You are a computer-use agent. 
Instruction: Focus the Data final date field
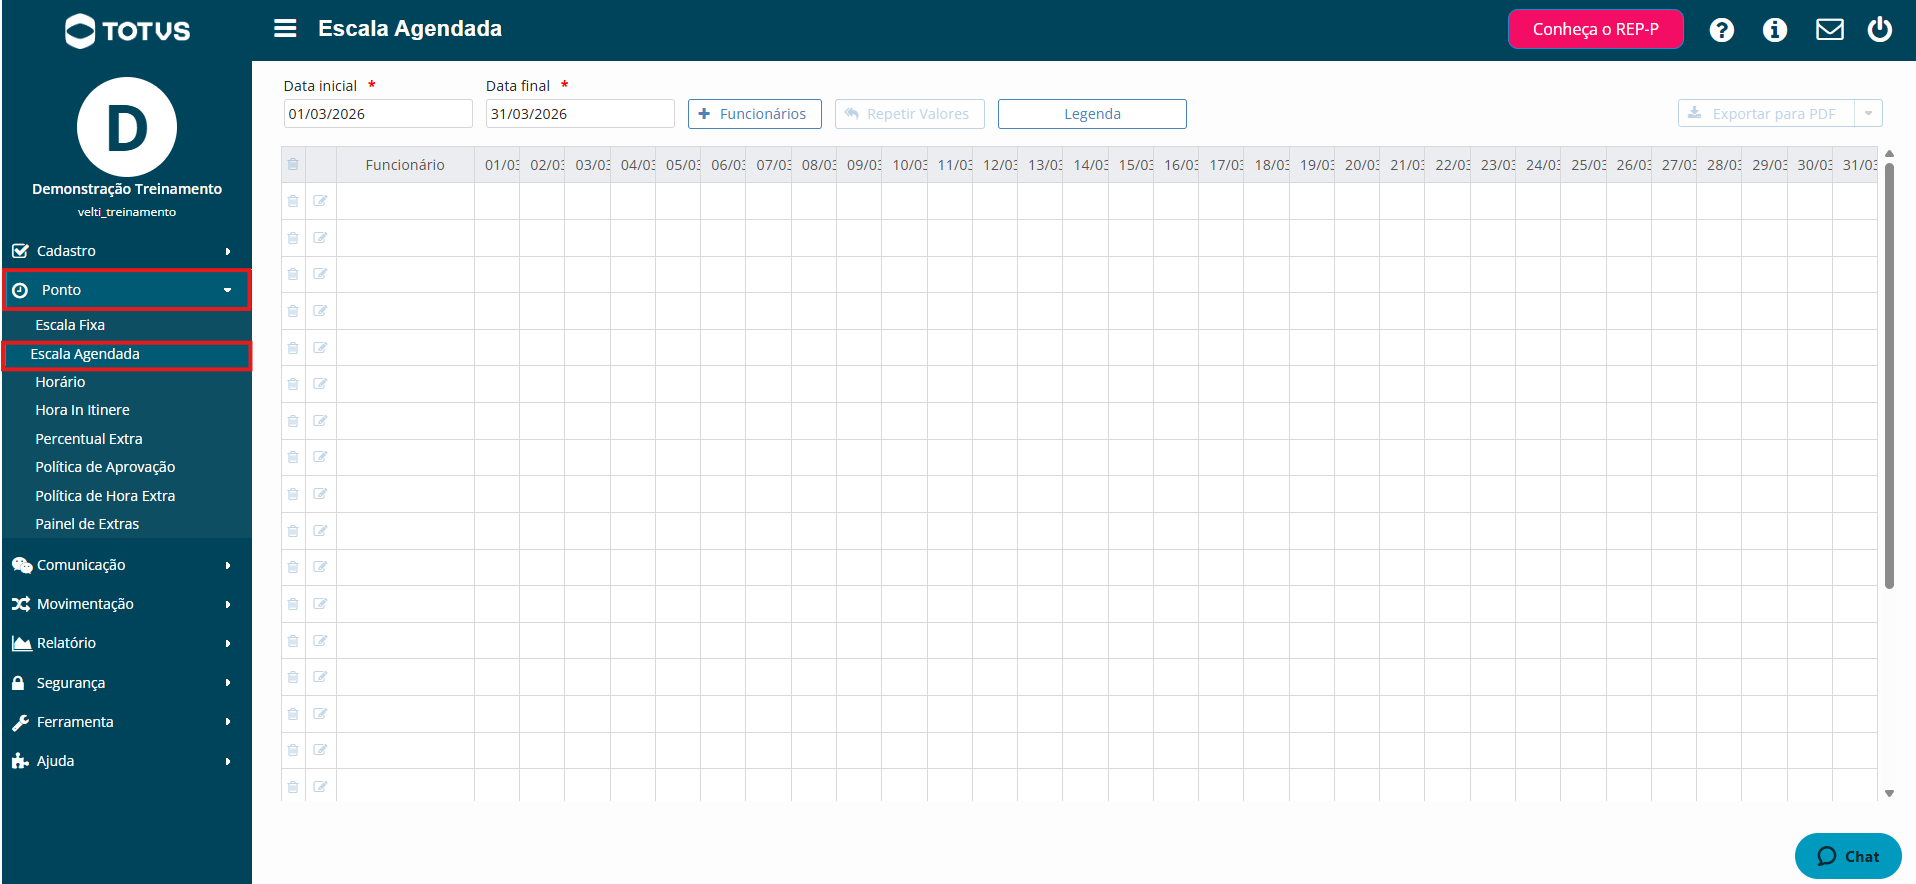pos(580,114)
